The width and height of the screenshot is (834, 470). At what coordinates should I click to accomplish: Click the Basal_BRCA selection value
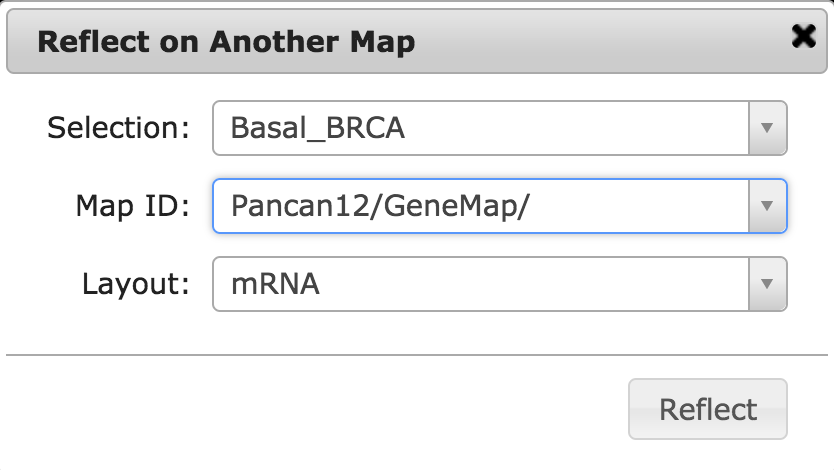(x=317, y=128)
